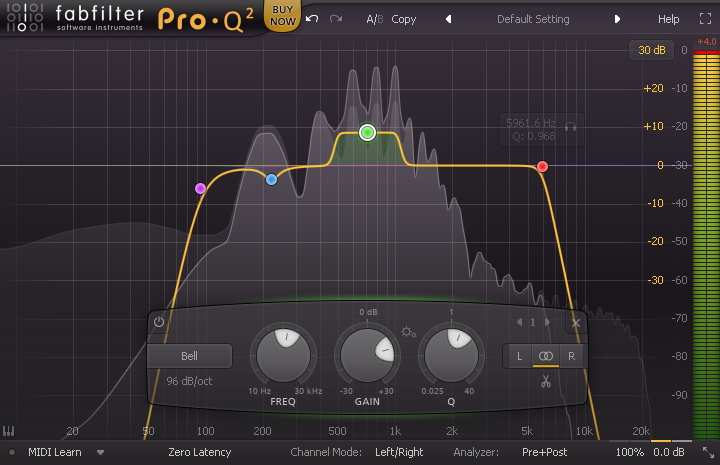The image size is (720, 465).
Task: Delete band with the X icon
Action: (576, 323)
